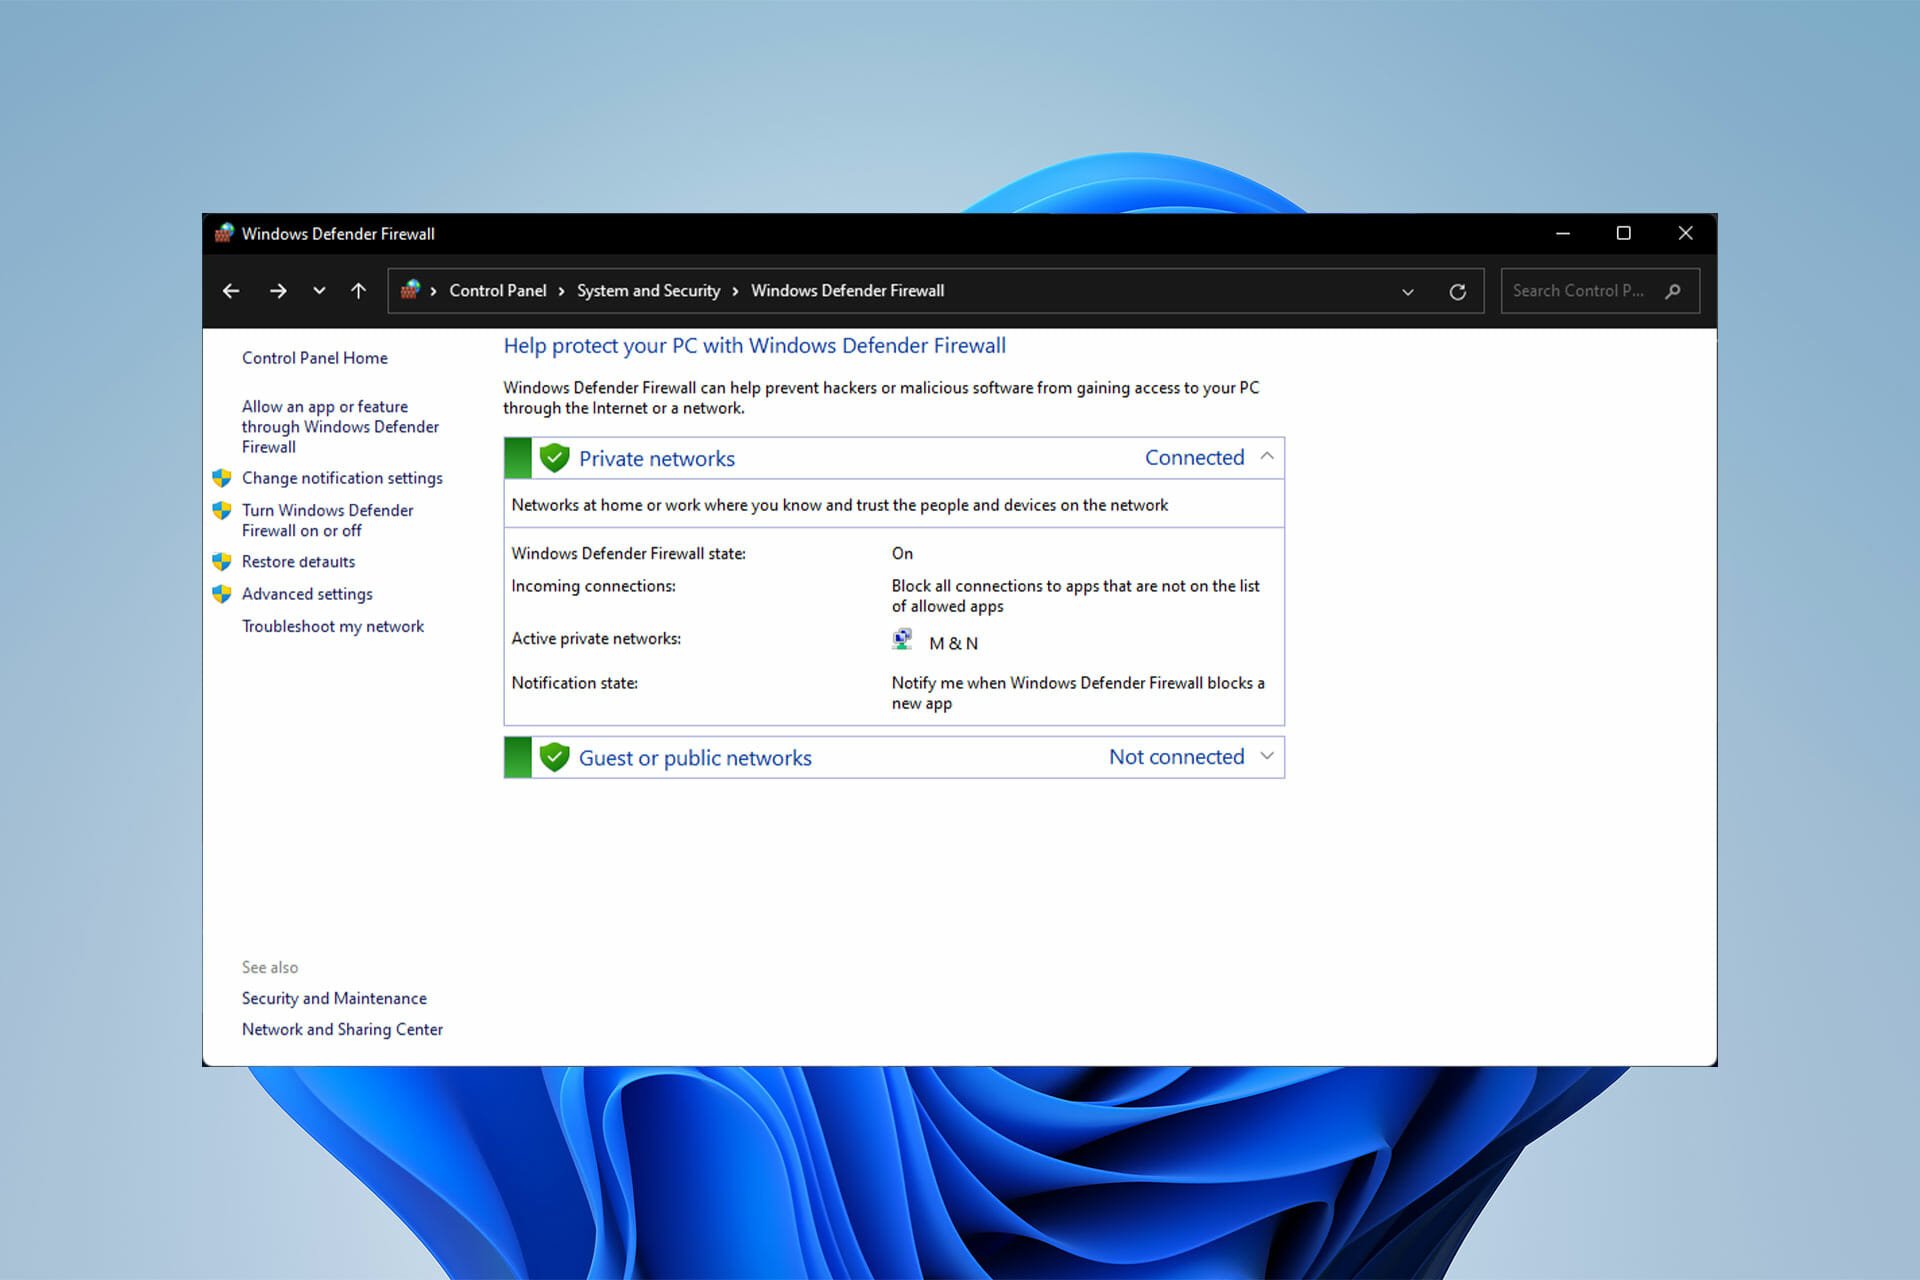
Task: Select Control Panel breadcrumb
Action: tap(496, 290)
